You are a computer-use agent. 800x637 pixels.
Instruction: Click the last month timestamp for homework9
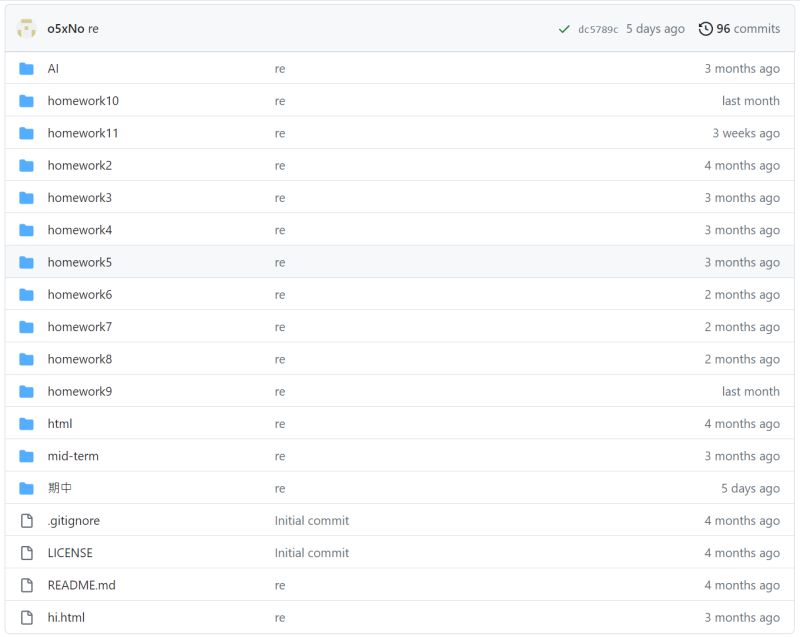coord(752,391)
